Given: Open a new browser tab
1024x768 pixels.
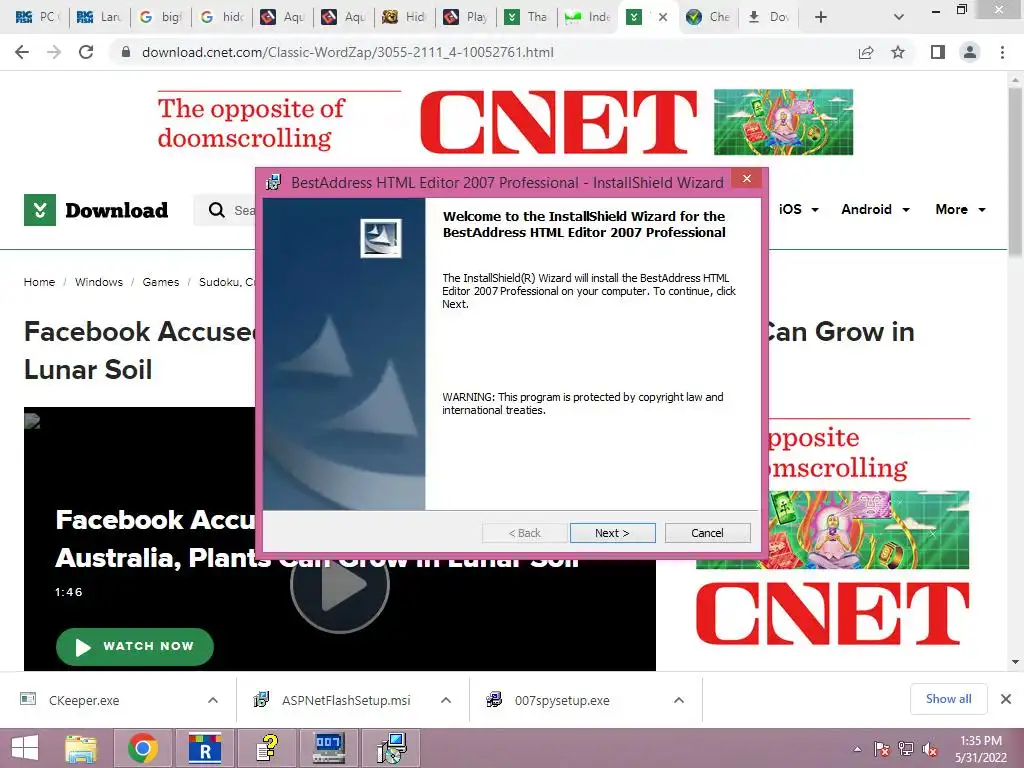Looking at the screenshot, I should tap(821, 17).
